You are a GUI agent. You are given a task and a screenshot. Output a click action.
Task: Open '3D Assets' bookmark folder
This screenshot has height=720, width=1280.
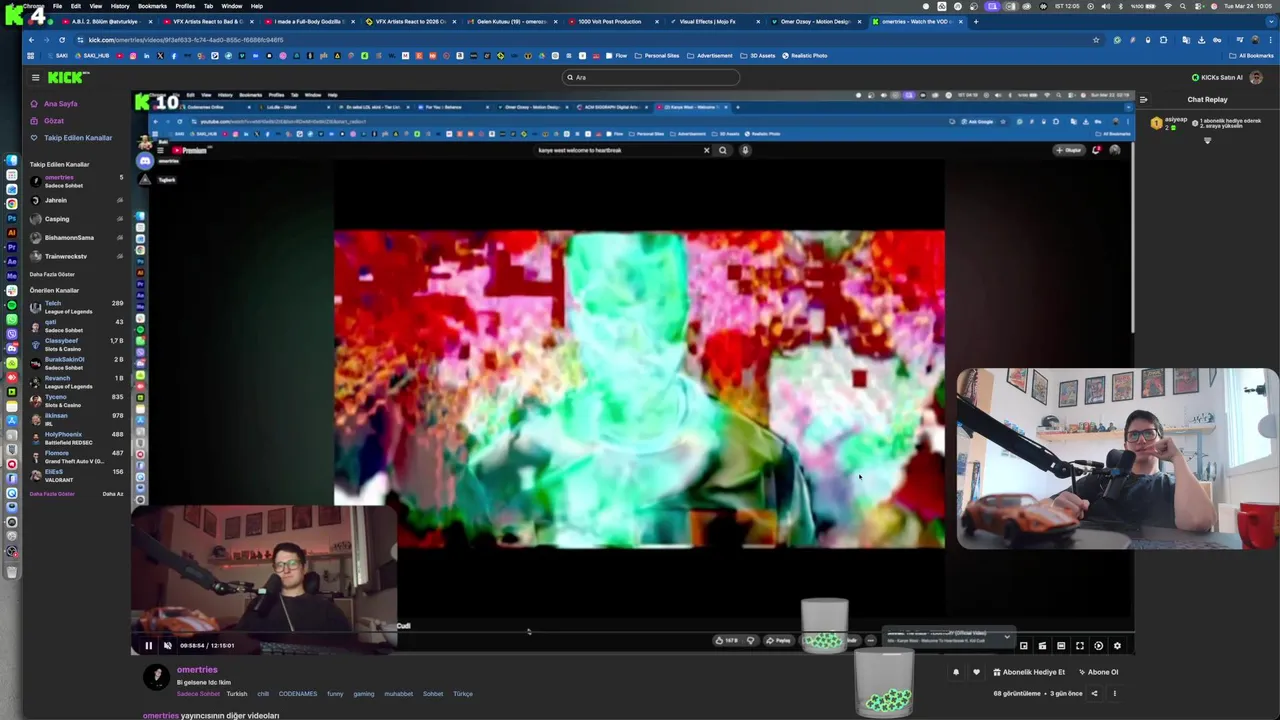[758, 56]
